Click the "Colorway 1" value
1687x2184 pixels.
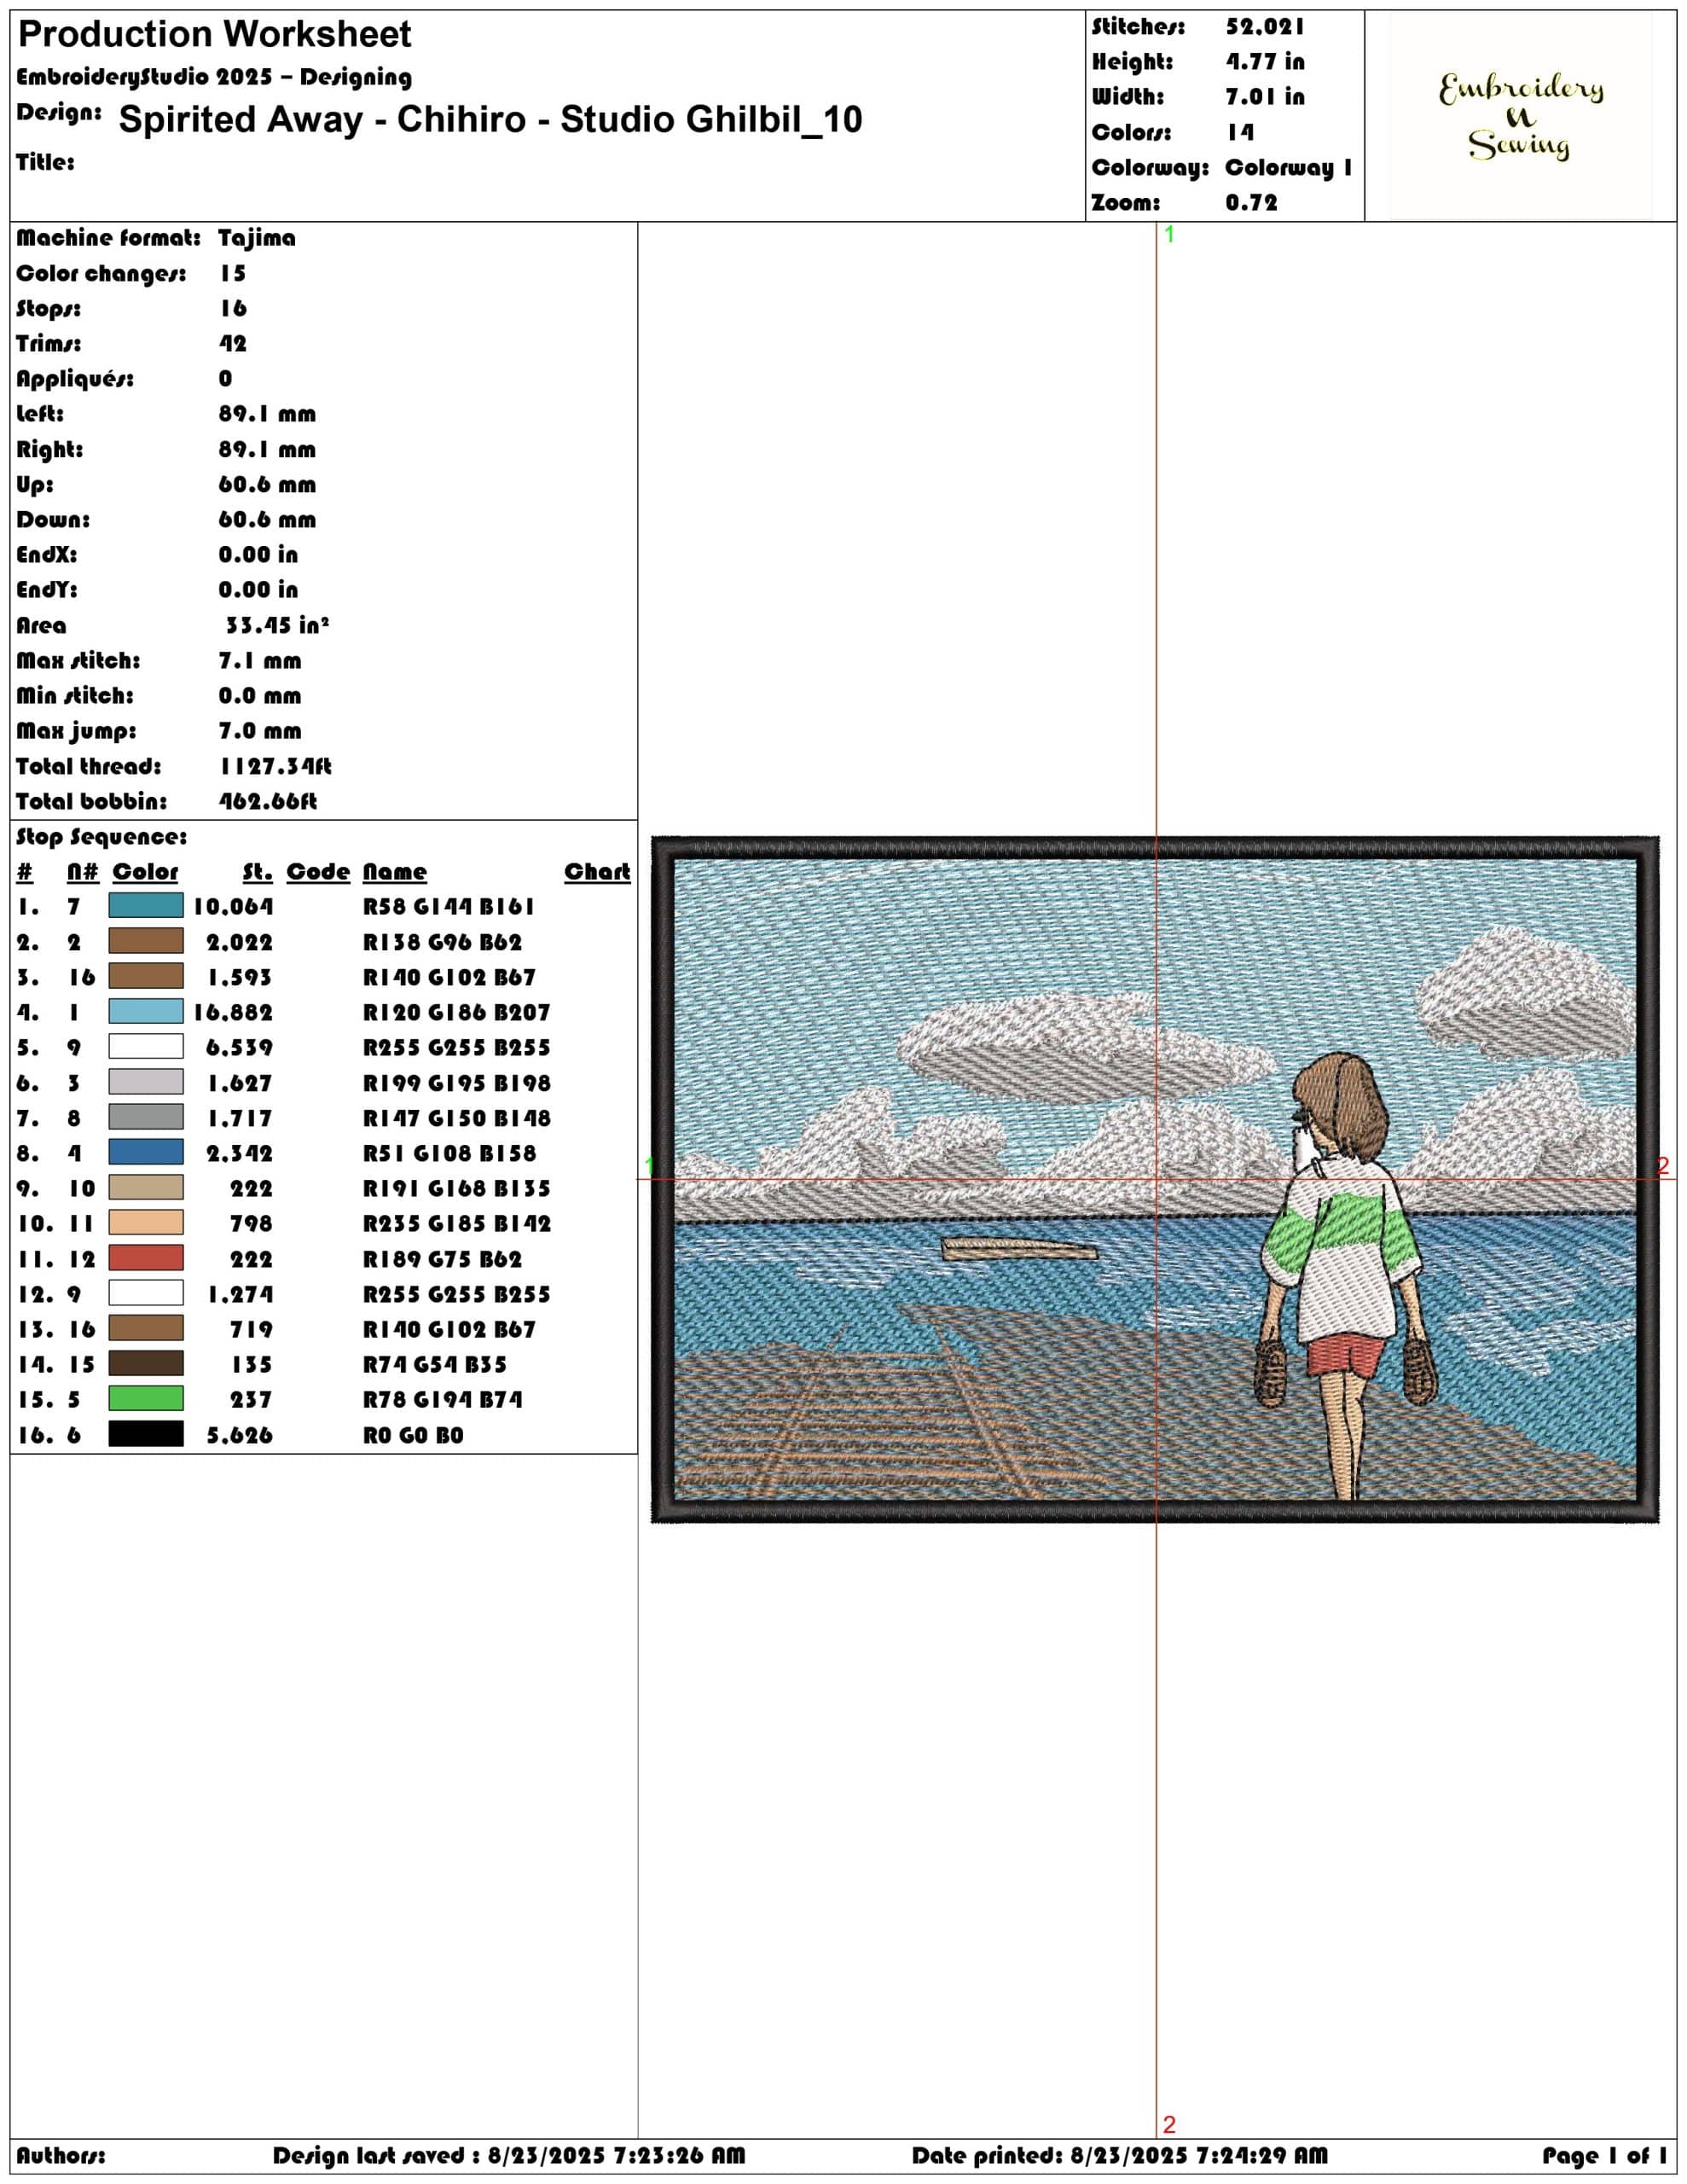[1288, 167]
